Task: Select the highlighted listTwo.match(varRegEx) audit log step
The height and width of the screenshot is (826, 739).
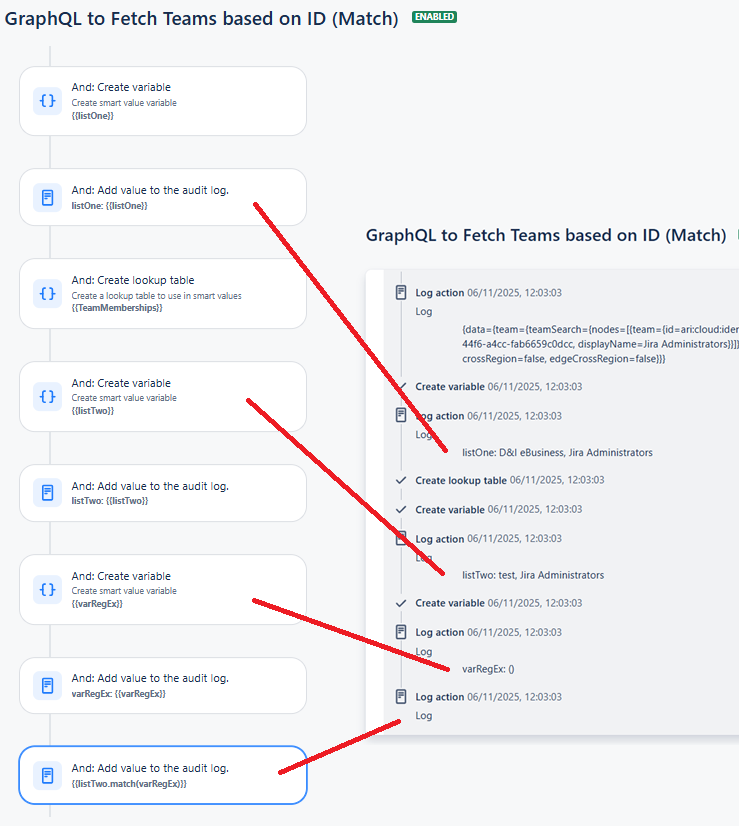Action: point(163,775)
